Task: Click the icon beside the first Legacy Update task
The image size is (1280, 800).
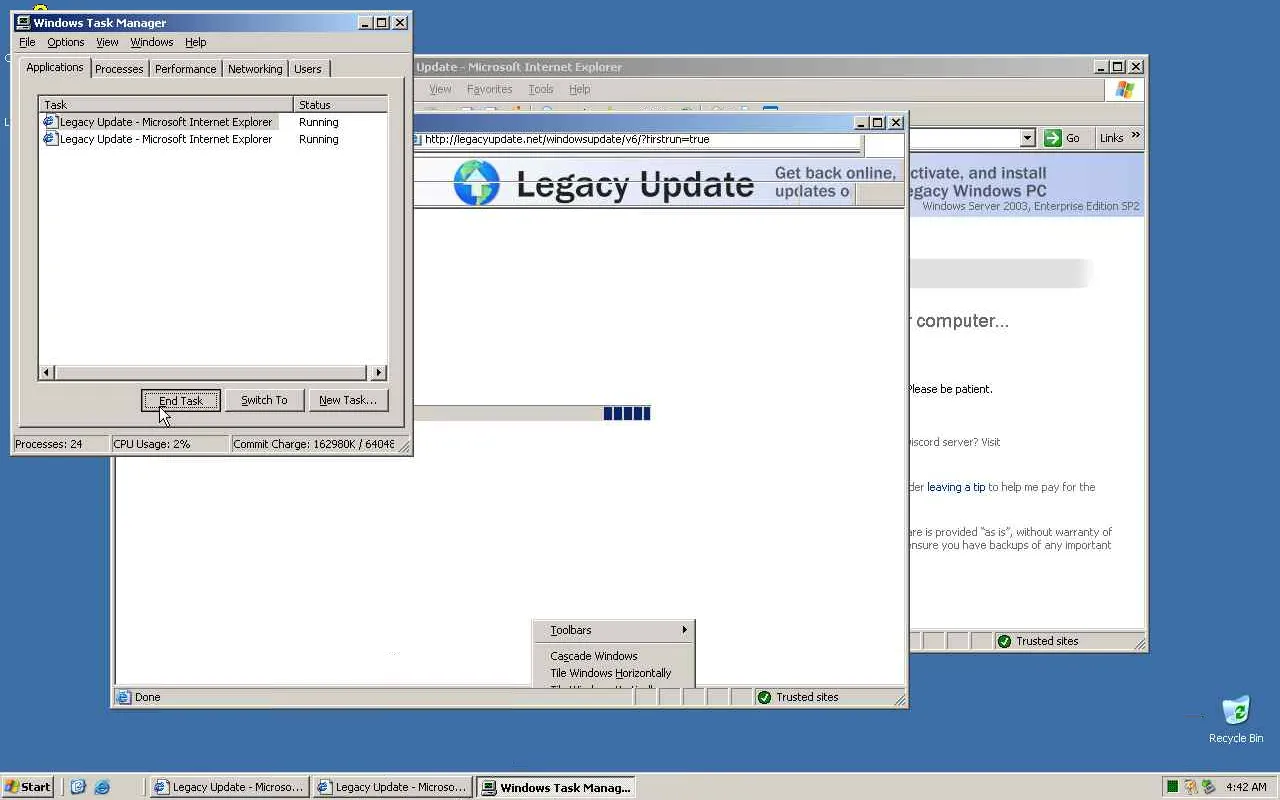Action: pos(50,122)
